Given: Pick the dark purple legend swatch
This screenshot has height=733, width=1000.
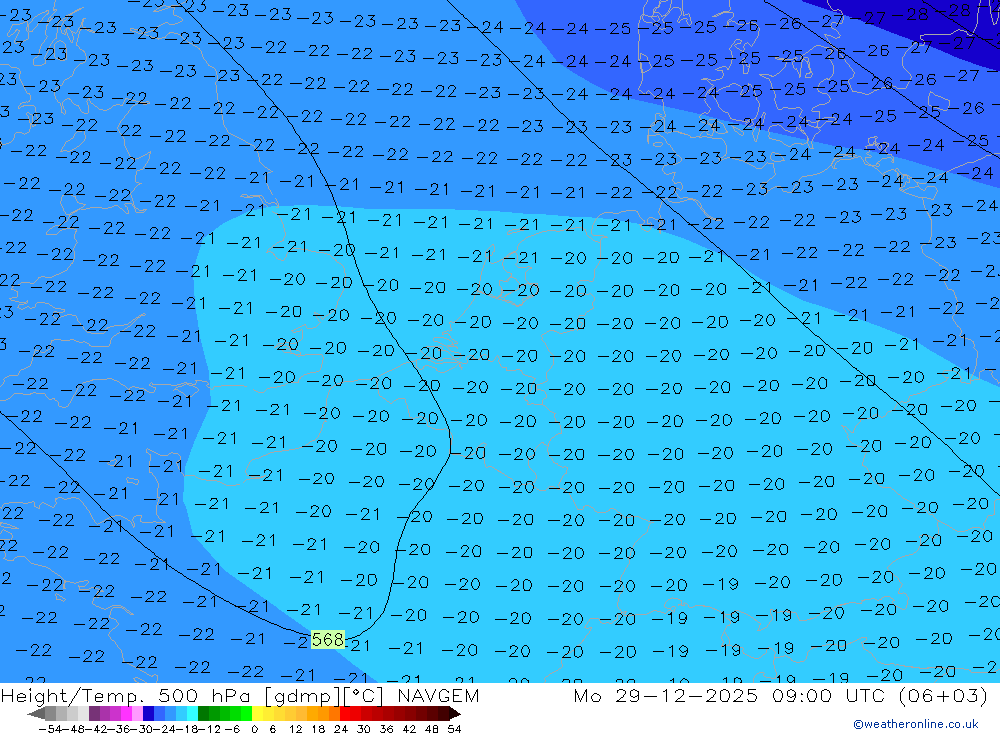Looking at the screenshot, I should (94, 713).
